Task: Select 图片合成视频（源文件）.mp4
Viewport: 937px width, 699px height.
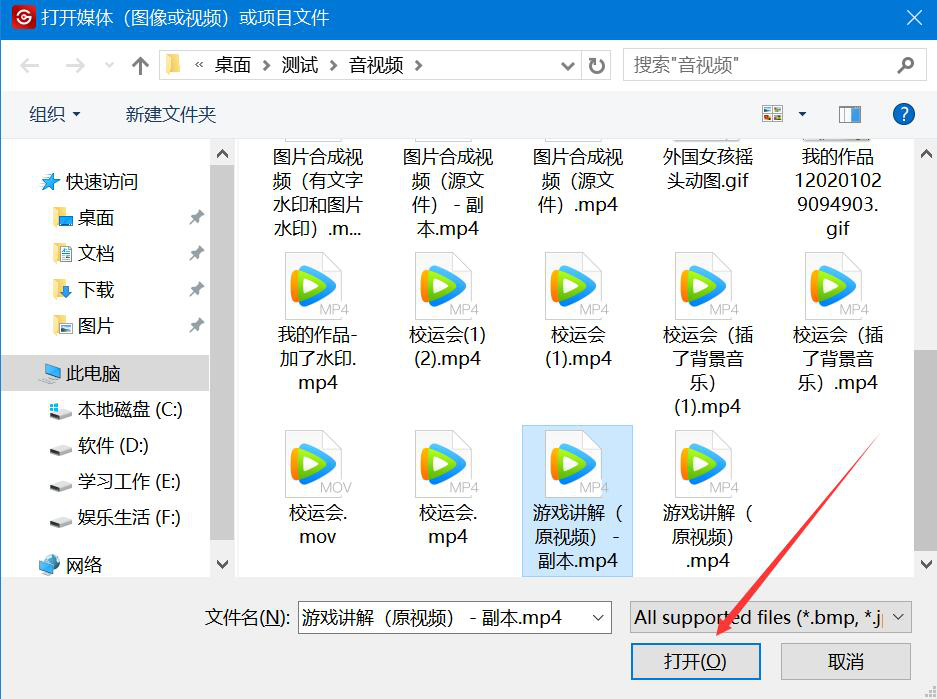Action: (578, 179)
